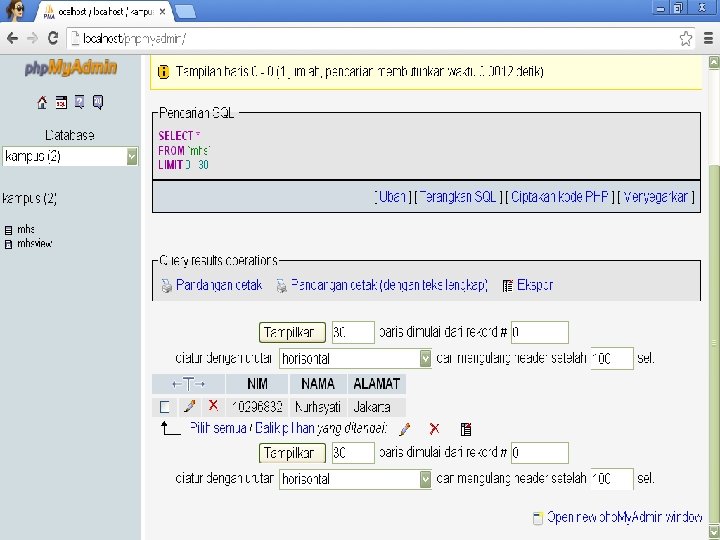Screen dimensions: 720x540
Task: Close the localhost browser tab
Action: [x=162, y=11]
